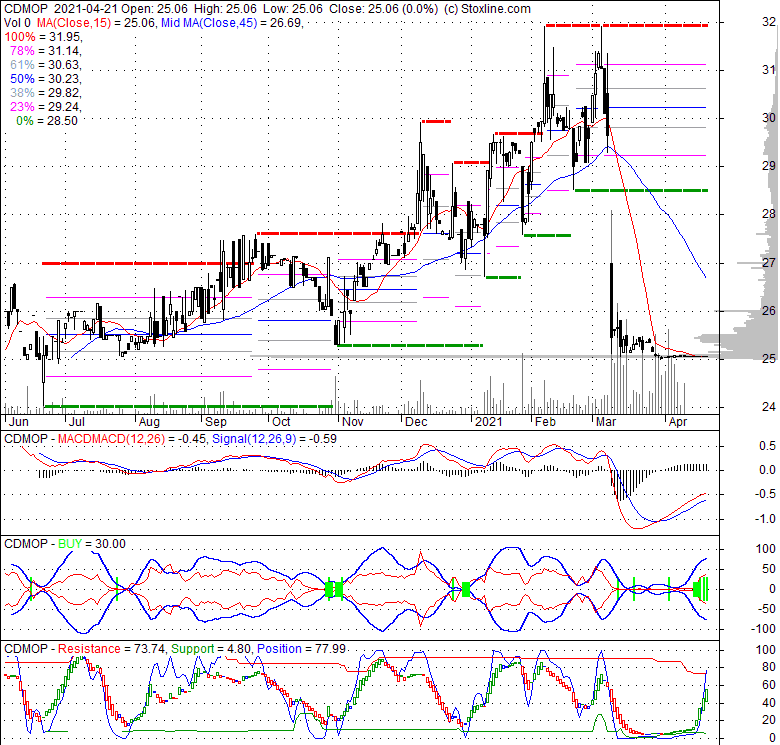
Task: Click the Position = 77.99 label
Action: click(301, 649)
